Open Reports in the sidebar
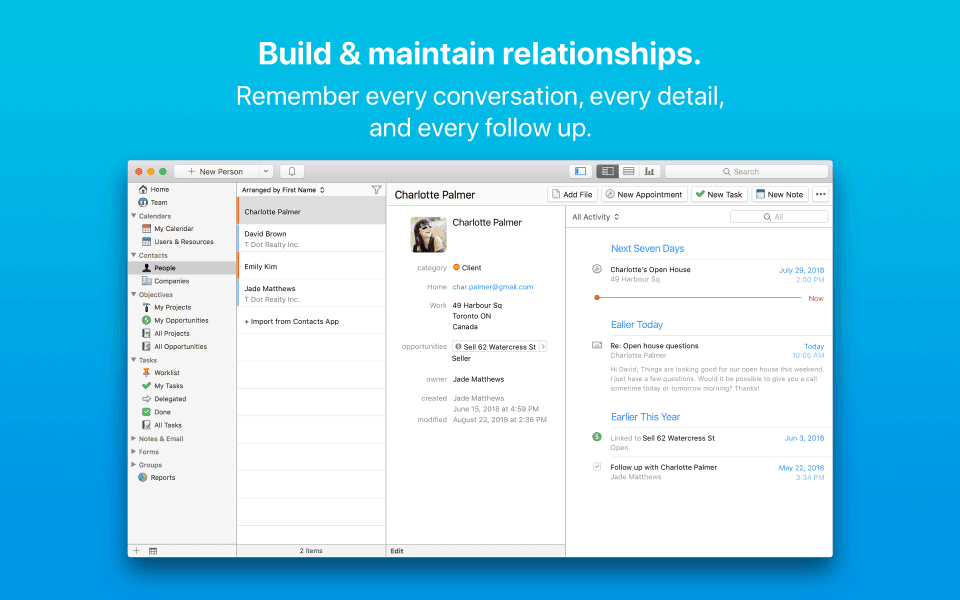This screenshot has width=960, height=600. [162, 477]
